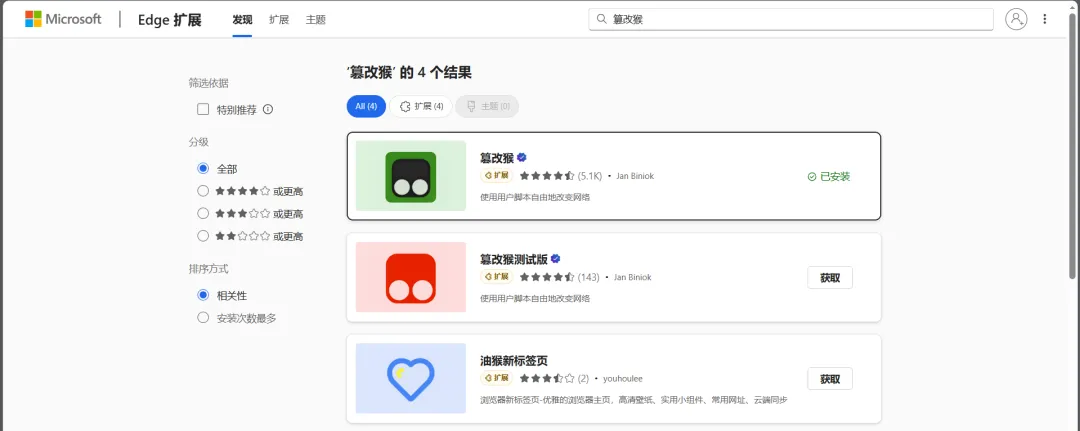The height and width of the screenshot is (431, 1080).
Task: Select the All (4) filter chip
Action: [x=366, y=107]
